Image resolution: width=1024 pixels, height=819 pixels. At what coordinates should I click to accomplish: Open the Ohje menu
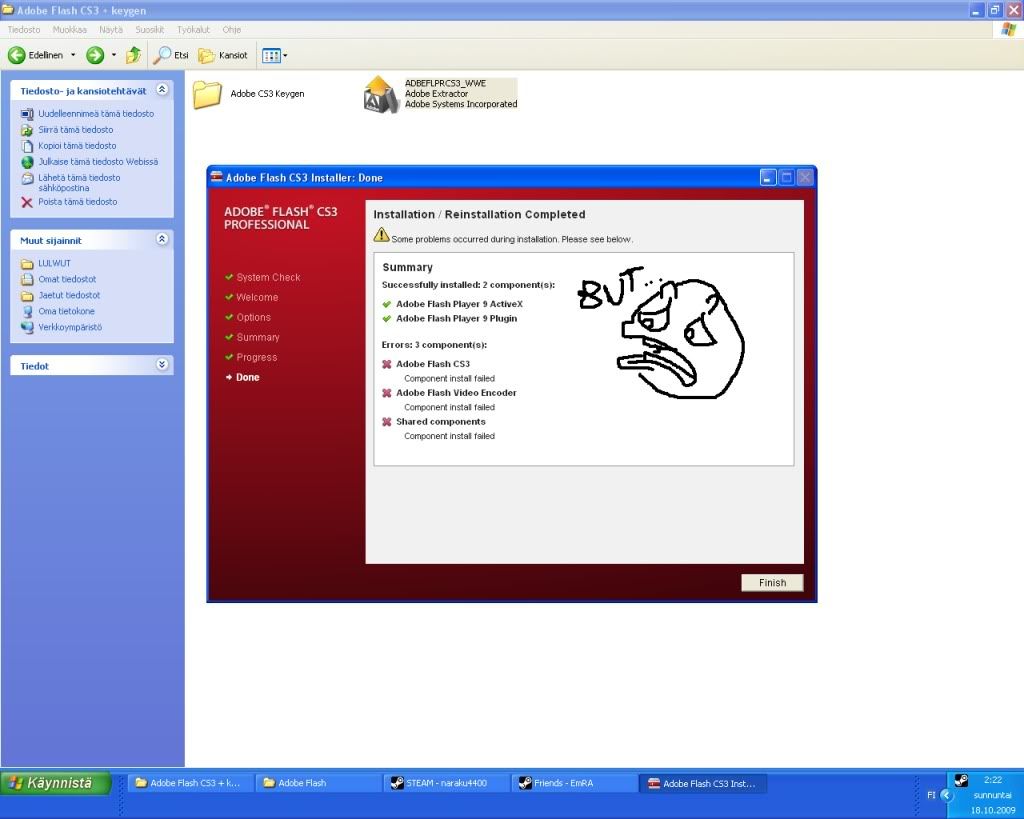231,30
